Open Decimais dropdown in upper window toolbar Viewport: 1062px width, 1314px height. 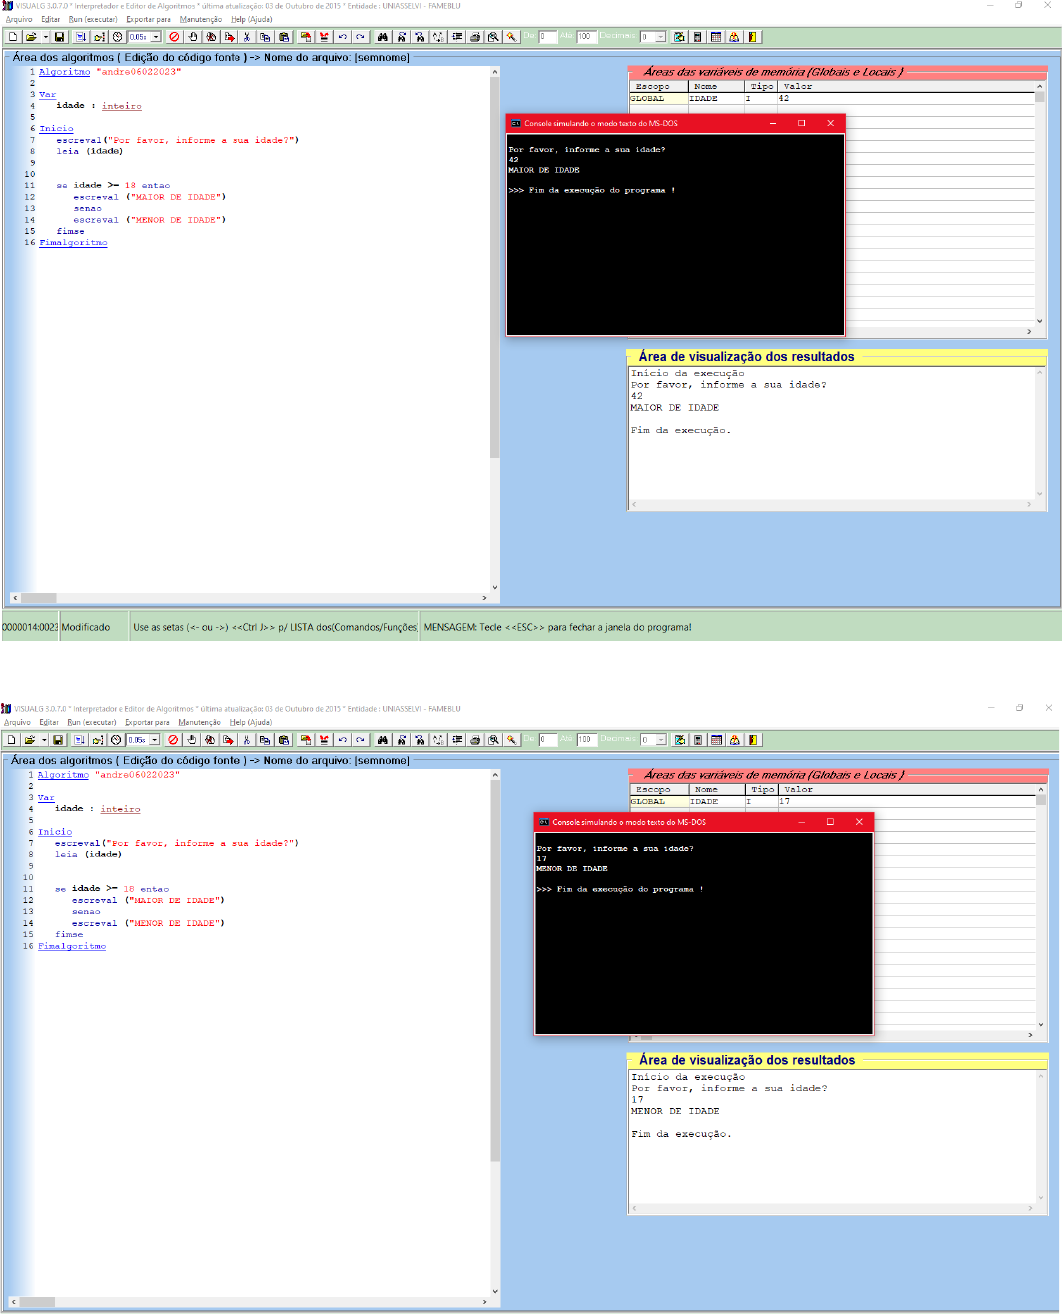pyautogui.click(x=660, y=37)
